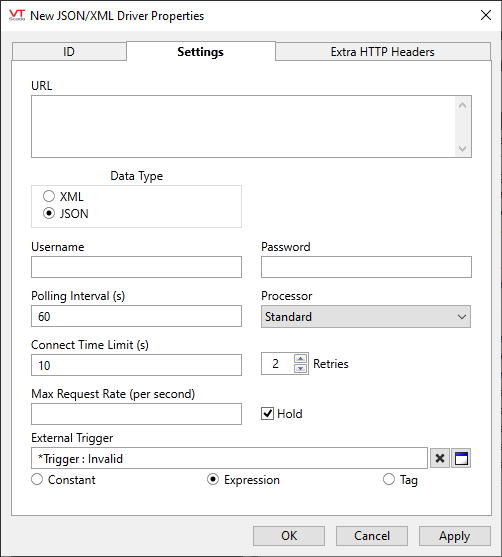
Task: Confirm with the OK button
Action: (x=289, y=536)
